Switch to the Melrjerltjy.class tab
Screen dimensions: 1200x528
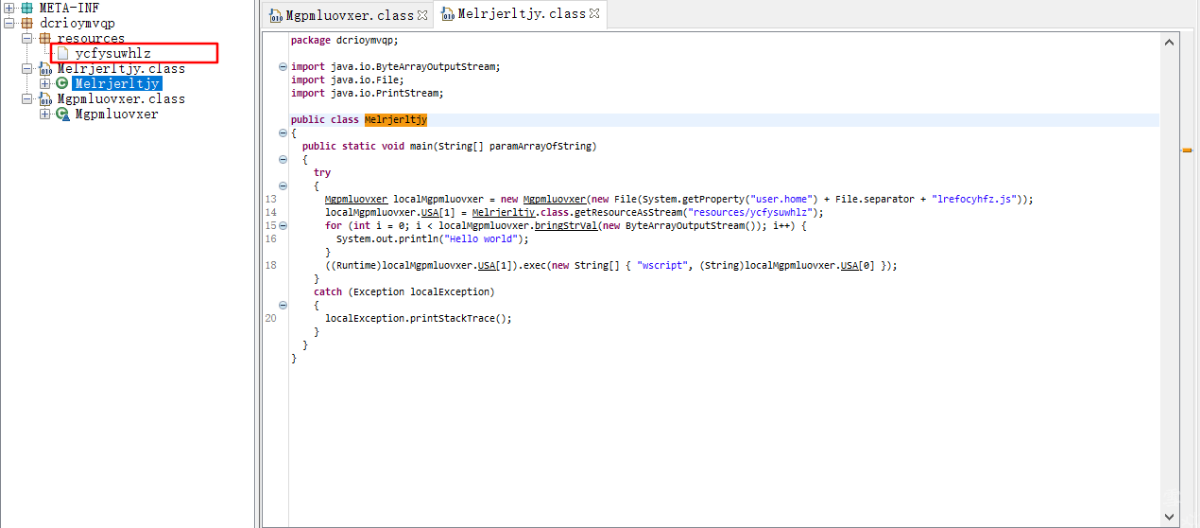pyautogui.click(x=521, y=14)
